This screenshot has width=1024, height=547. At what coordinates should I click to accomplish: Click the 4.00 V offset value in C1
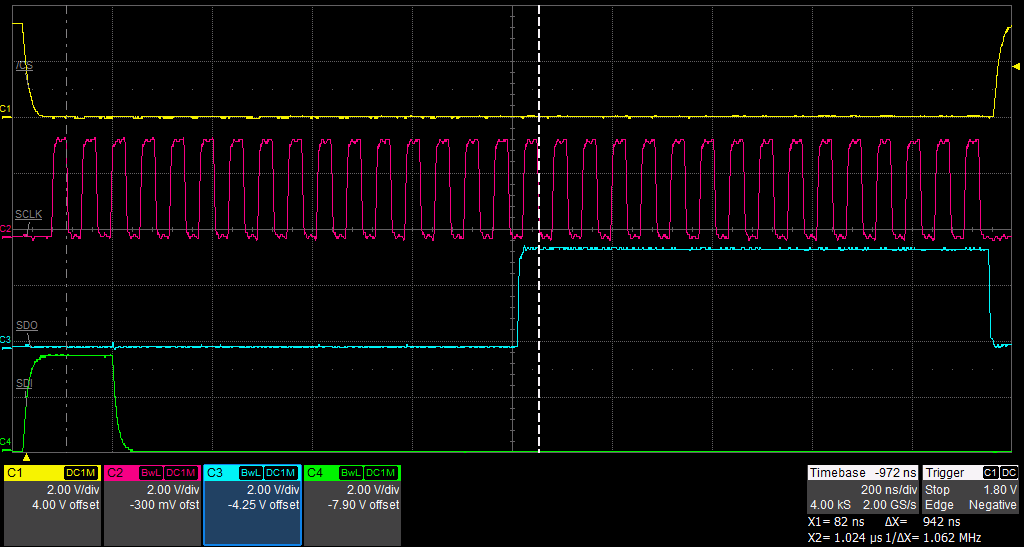point(65,505)
